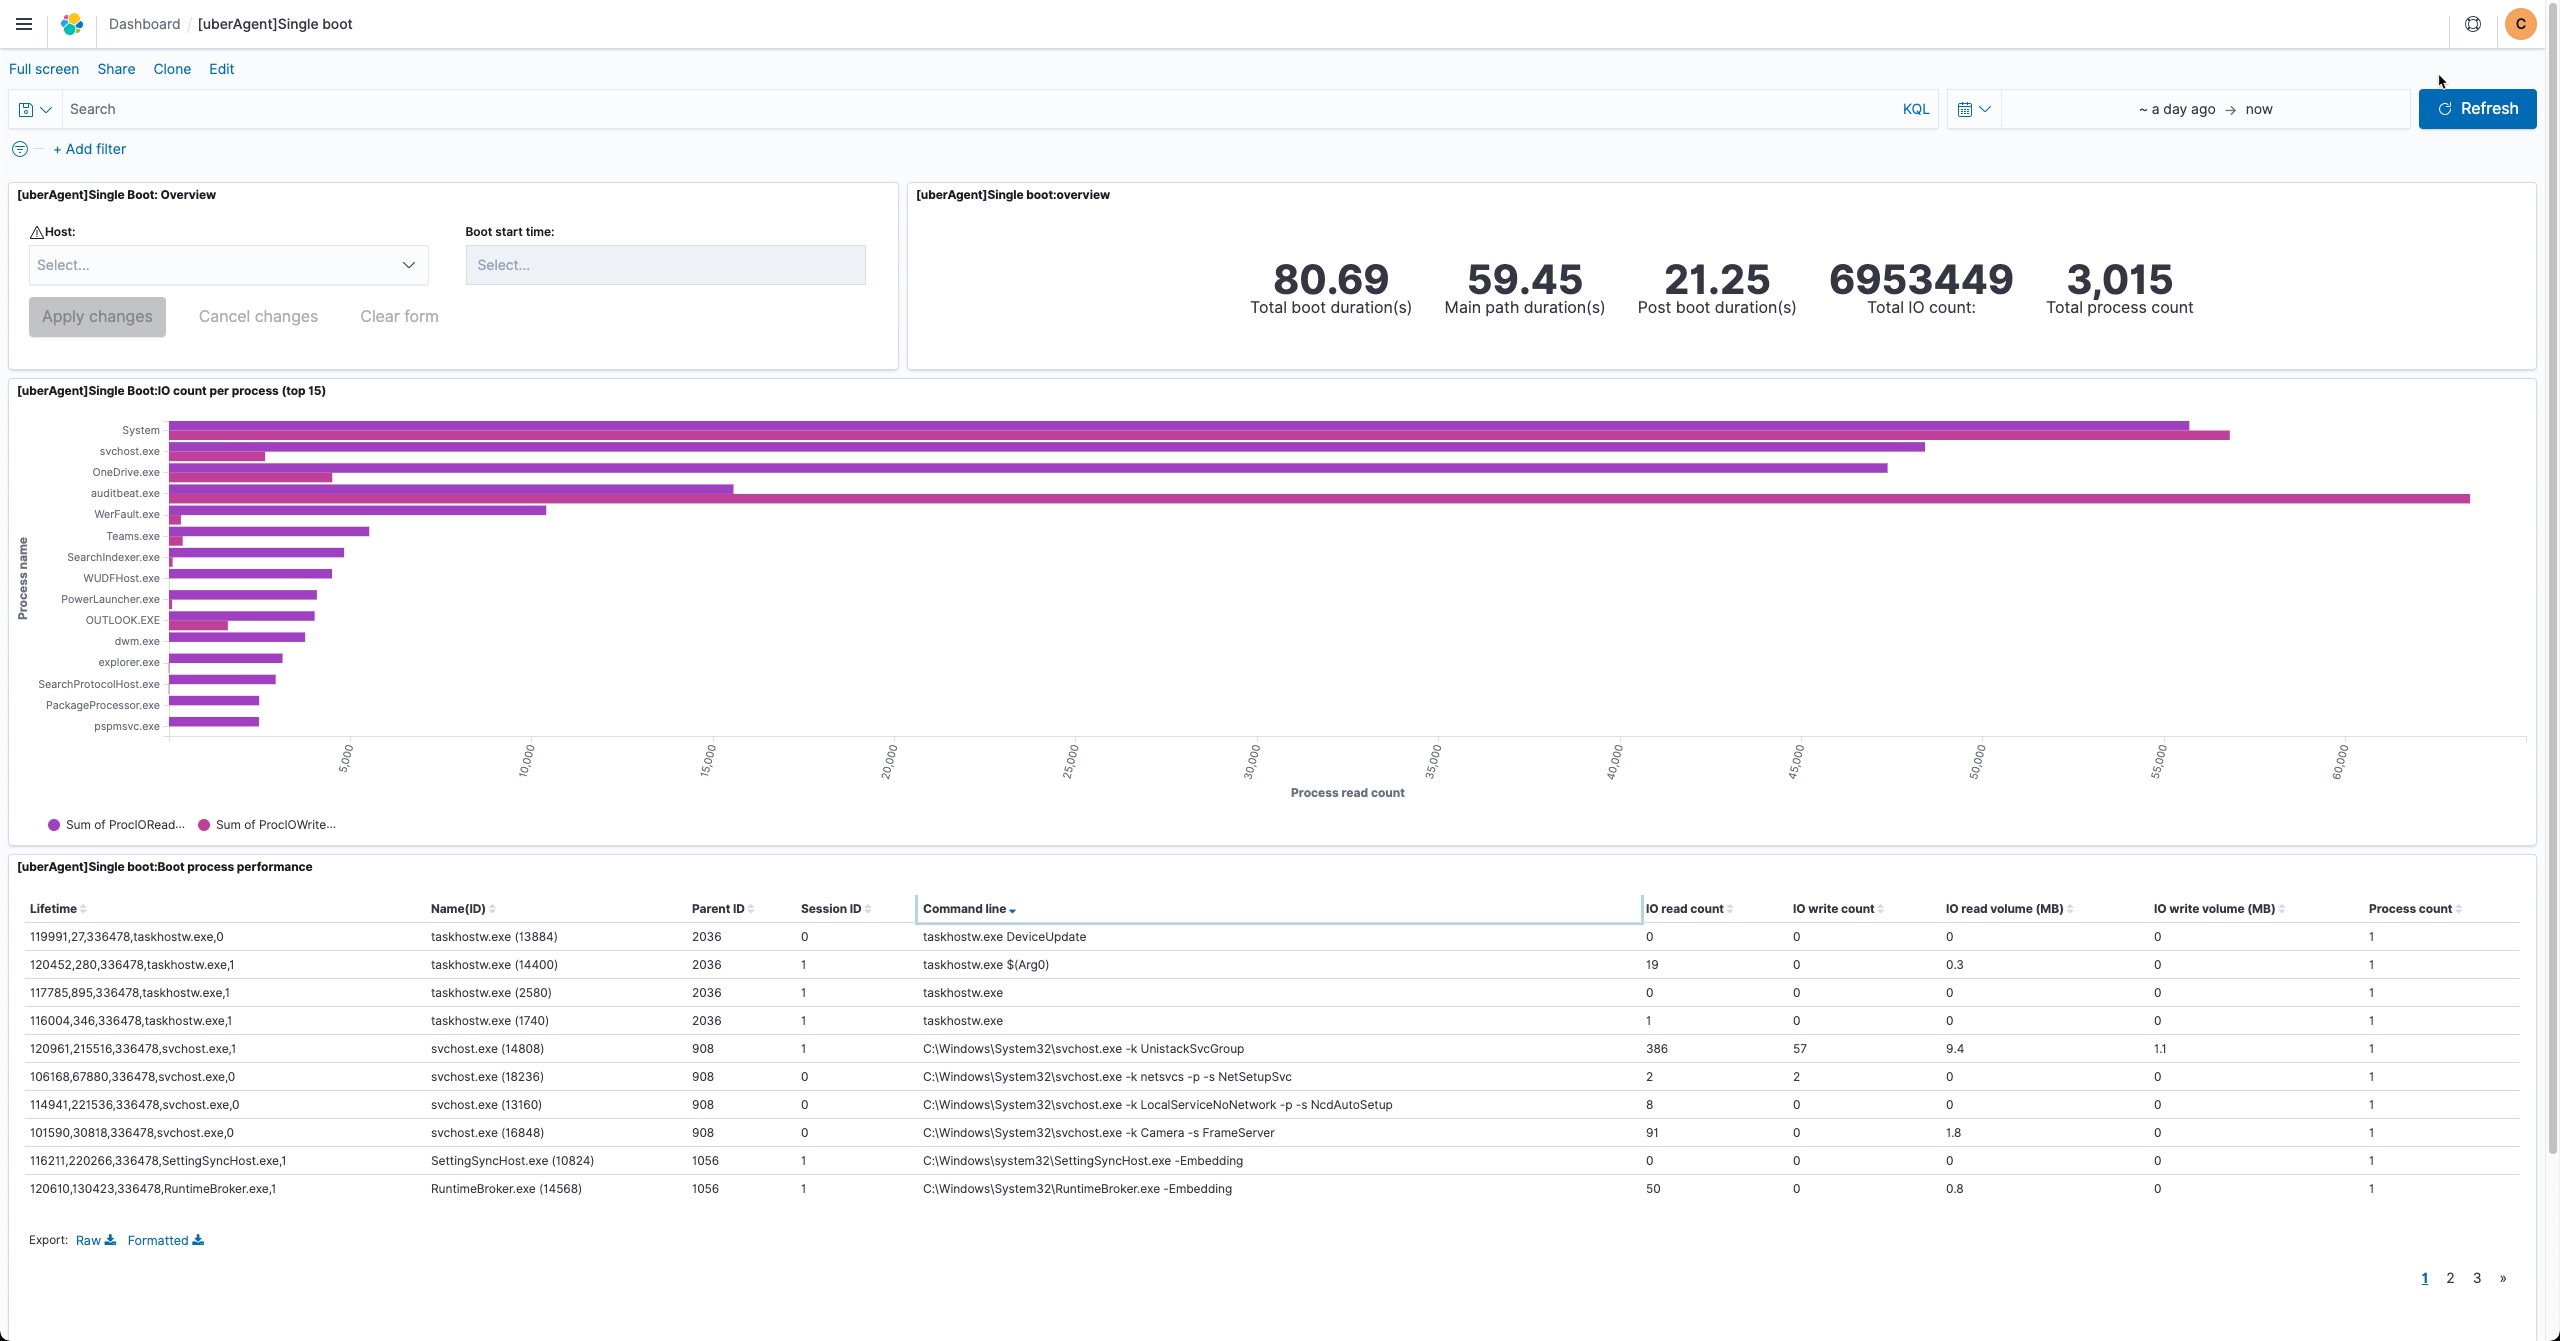The image size is (2560, 1341).
Task: Open the hamburger navigation menu
Action: [x=24, y=24]
